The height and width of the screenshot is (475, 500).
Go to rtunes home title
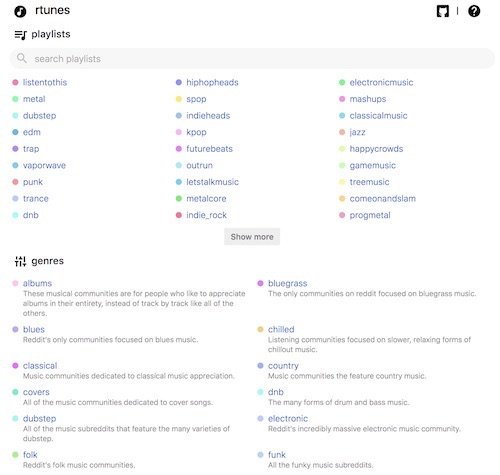52,10
